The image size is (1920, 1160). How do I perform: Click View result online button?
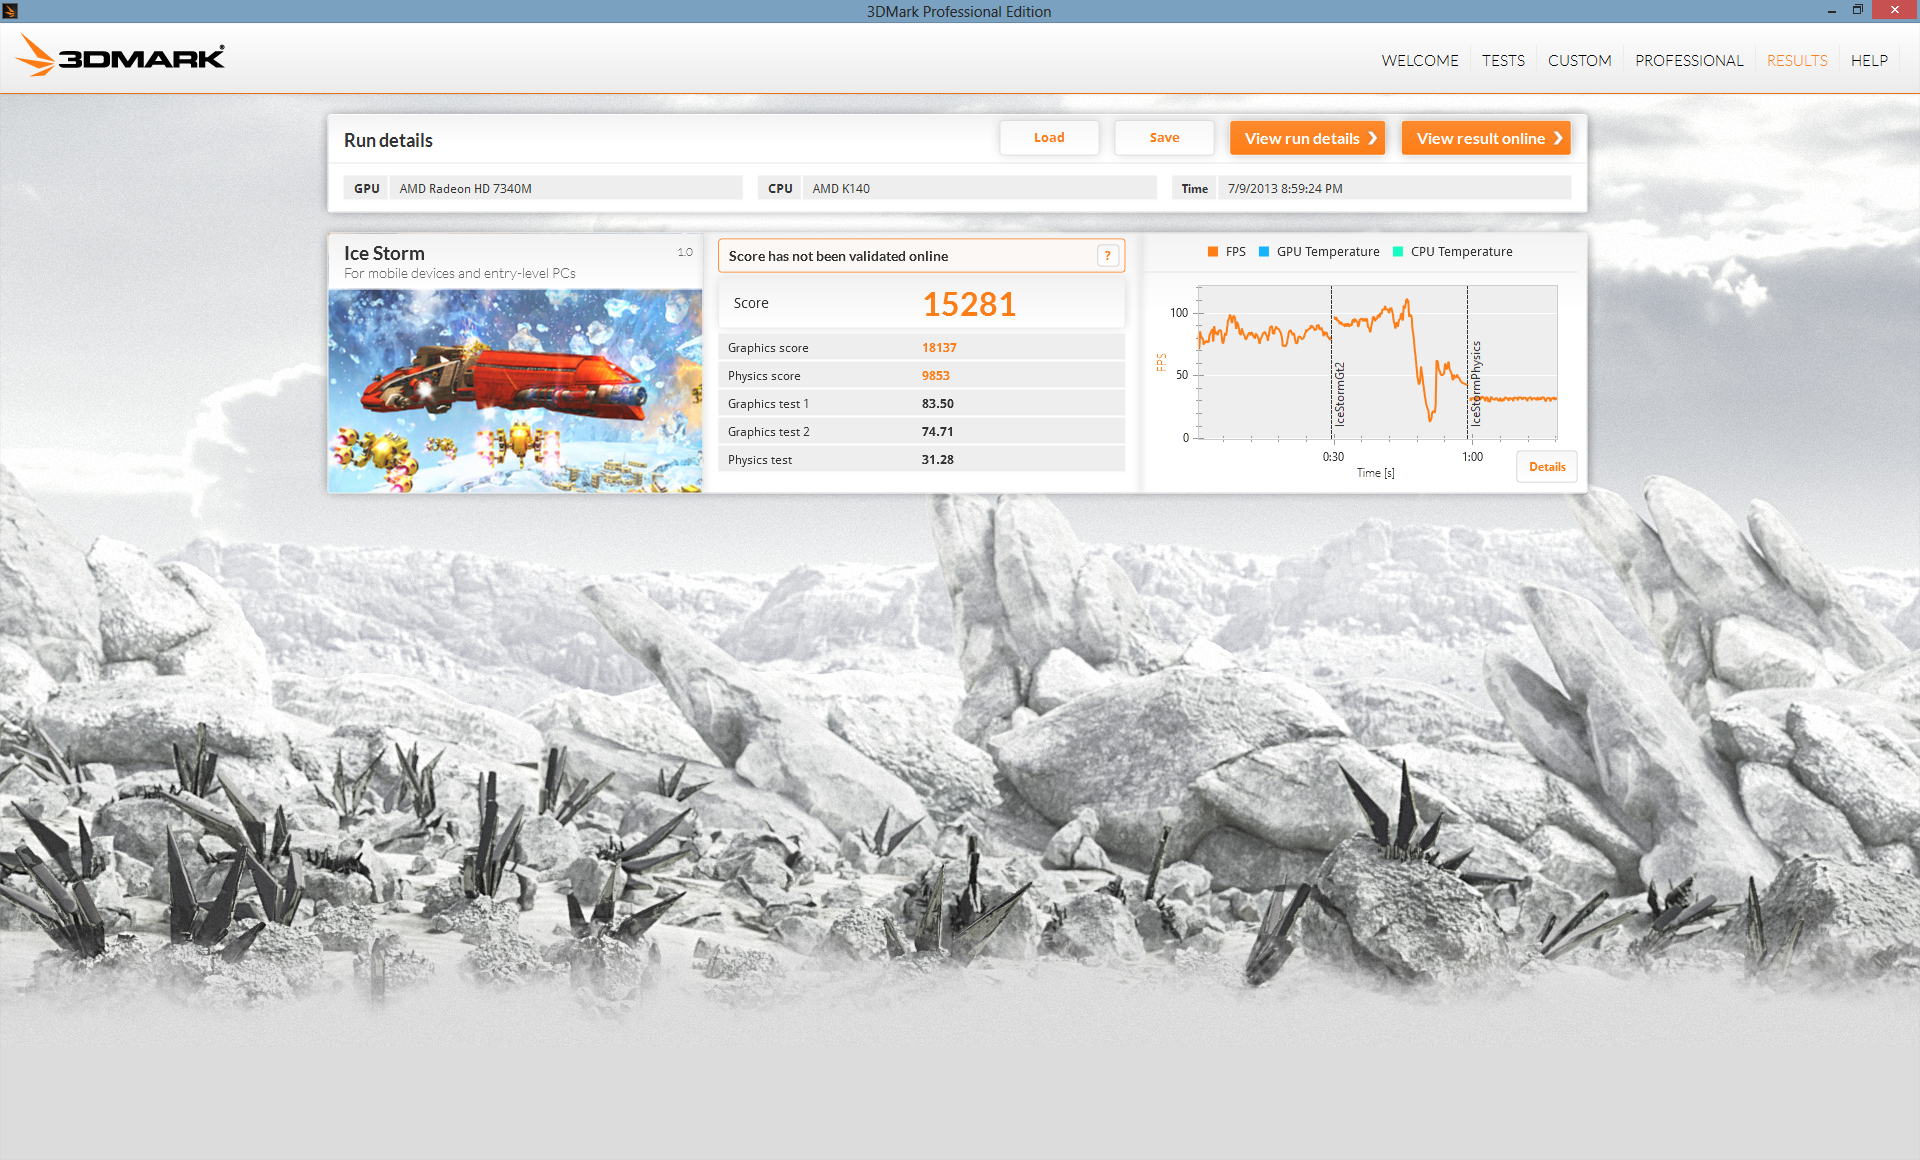pos(1486,138)
